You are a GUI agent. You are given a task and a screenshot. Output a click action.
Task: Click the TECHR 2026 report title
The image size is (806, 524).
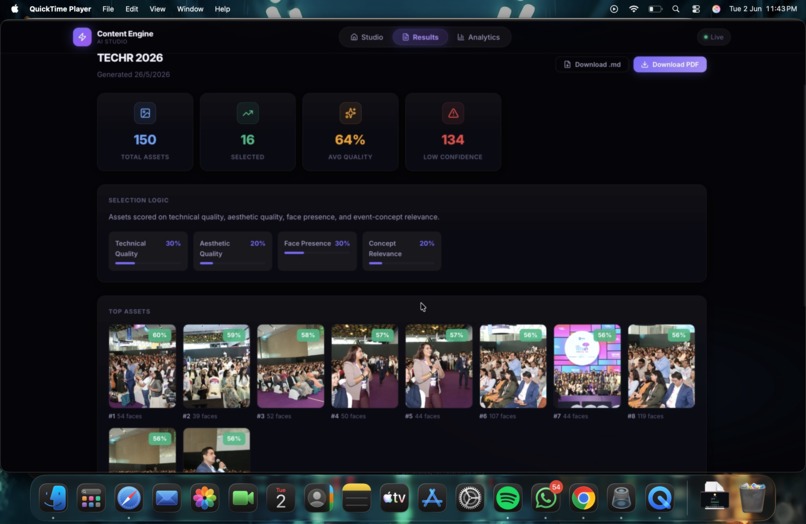pos(130,58)
